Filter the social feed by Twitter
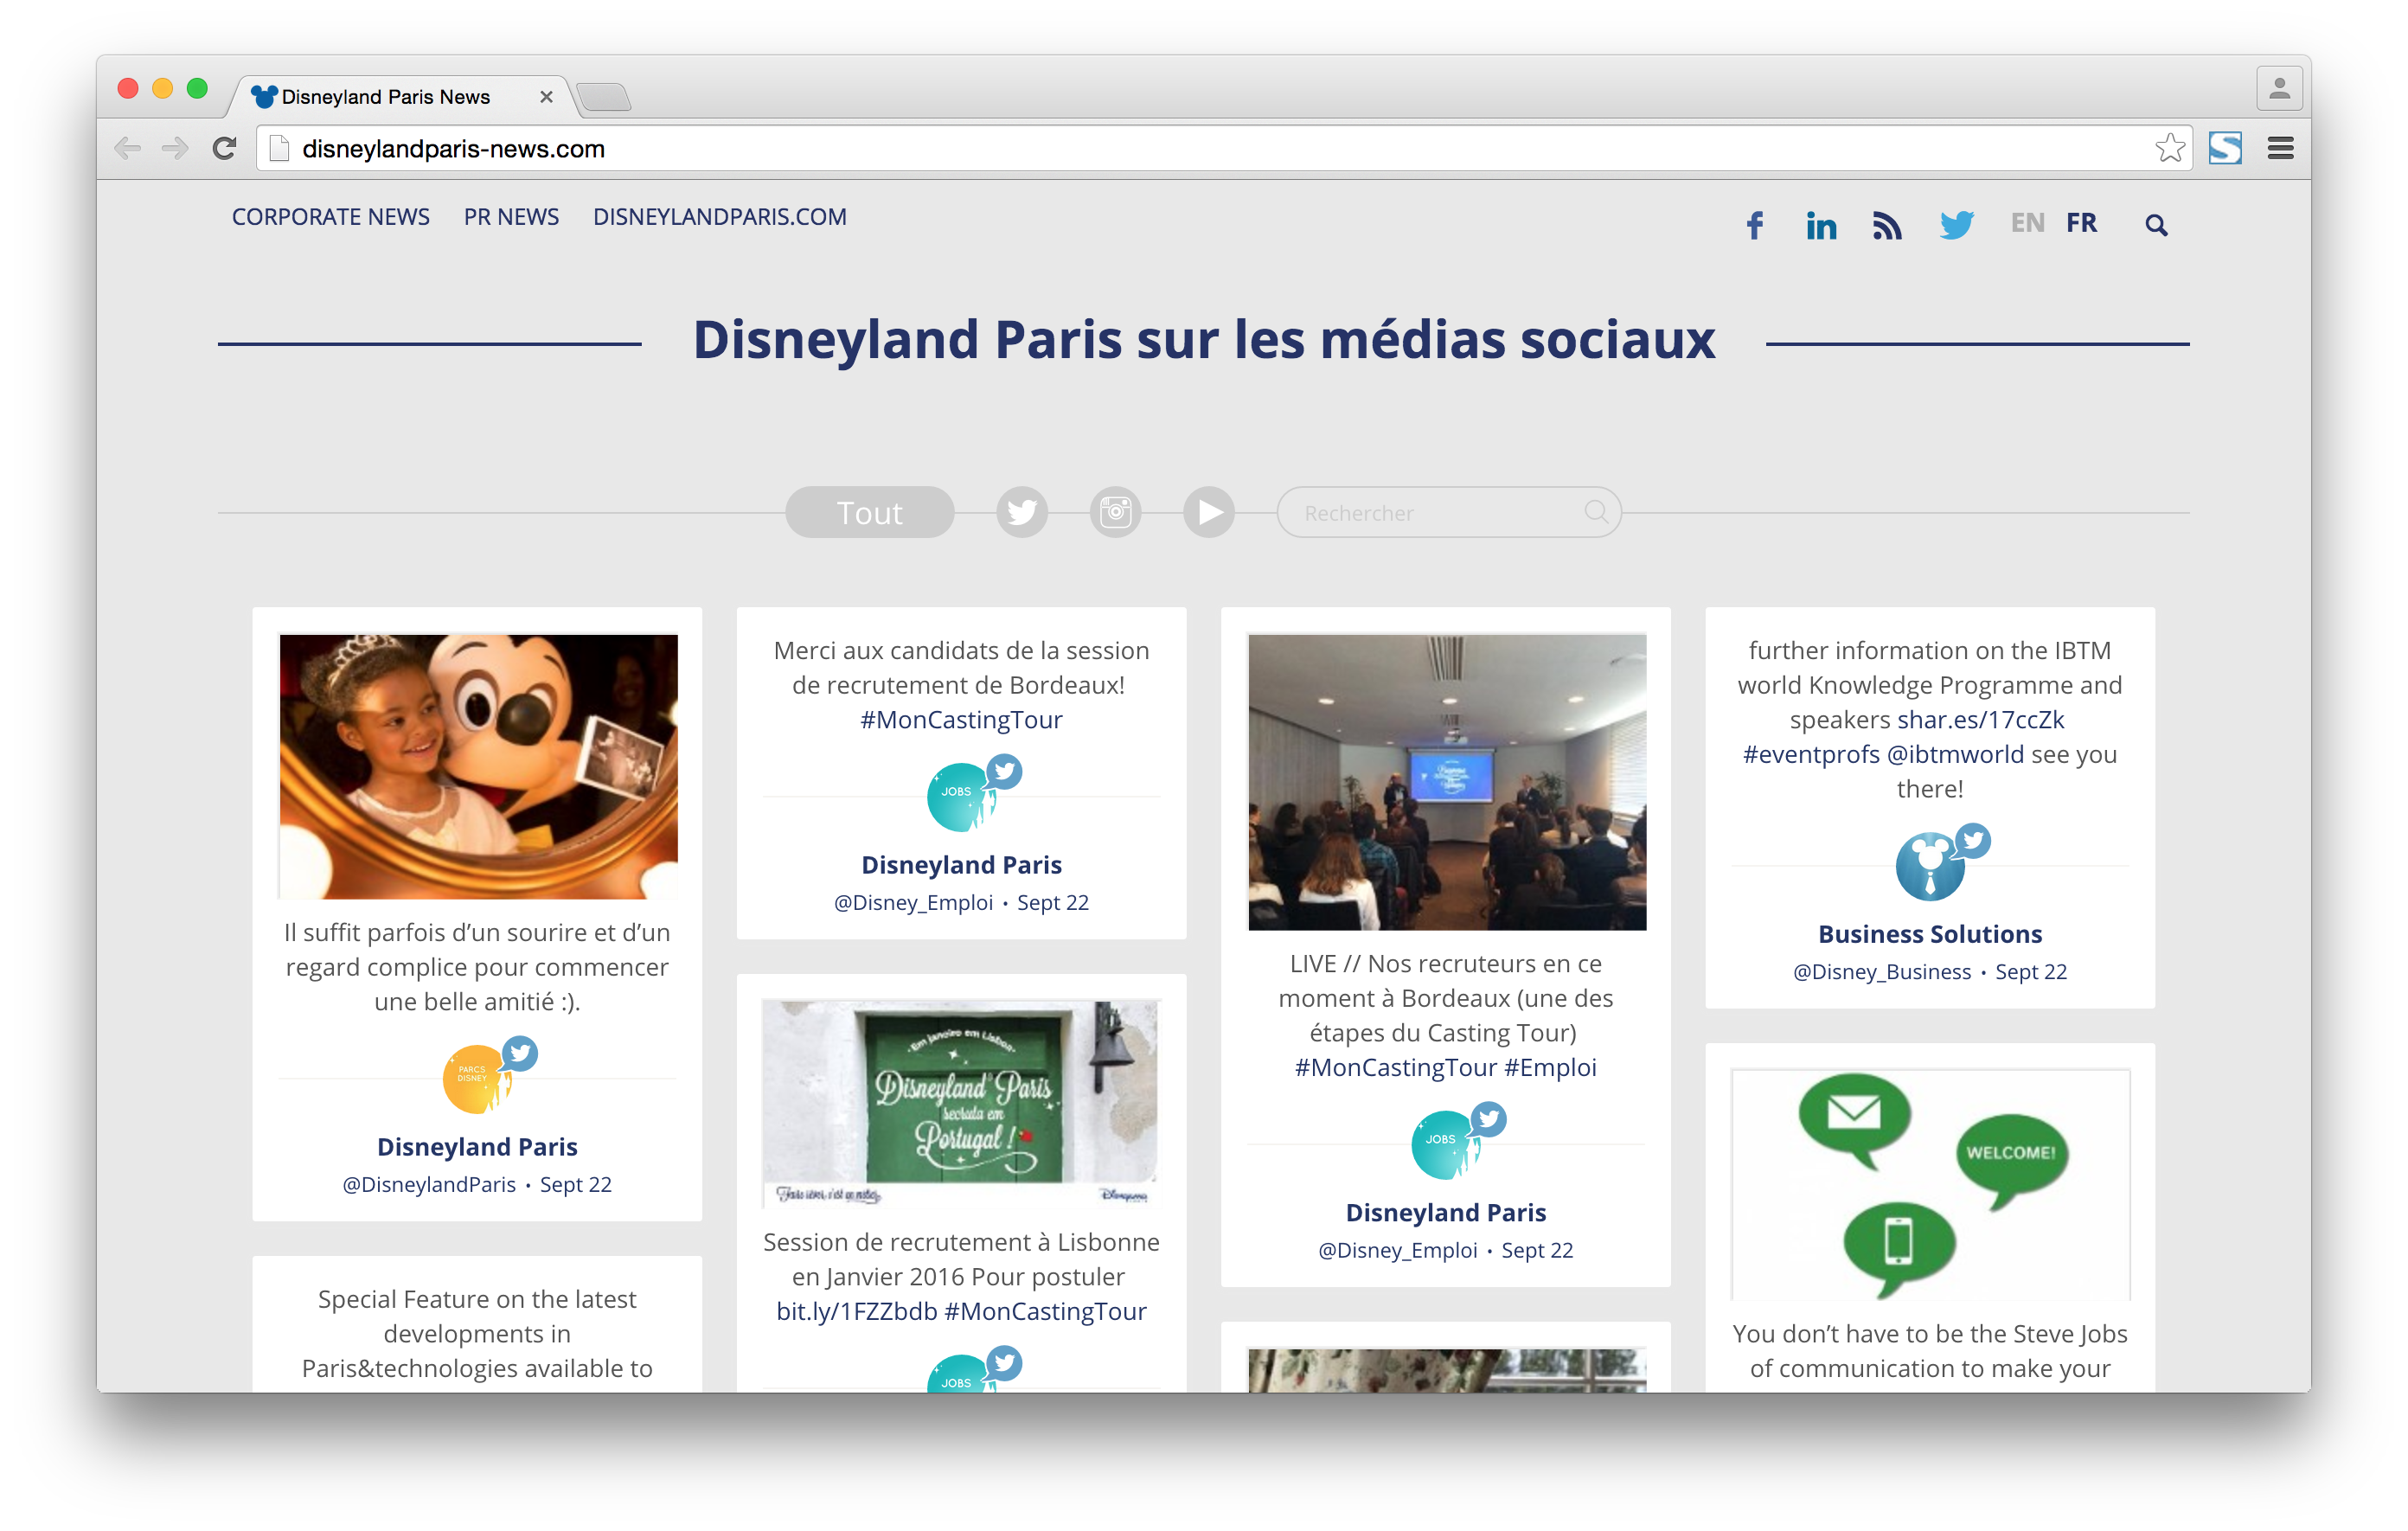 click(1022, 512)
